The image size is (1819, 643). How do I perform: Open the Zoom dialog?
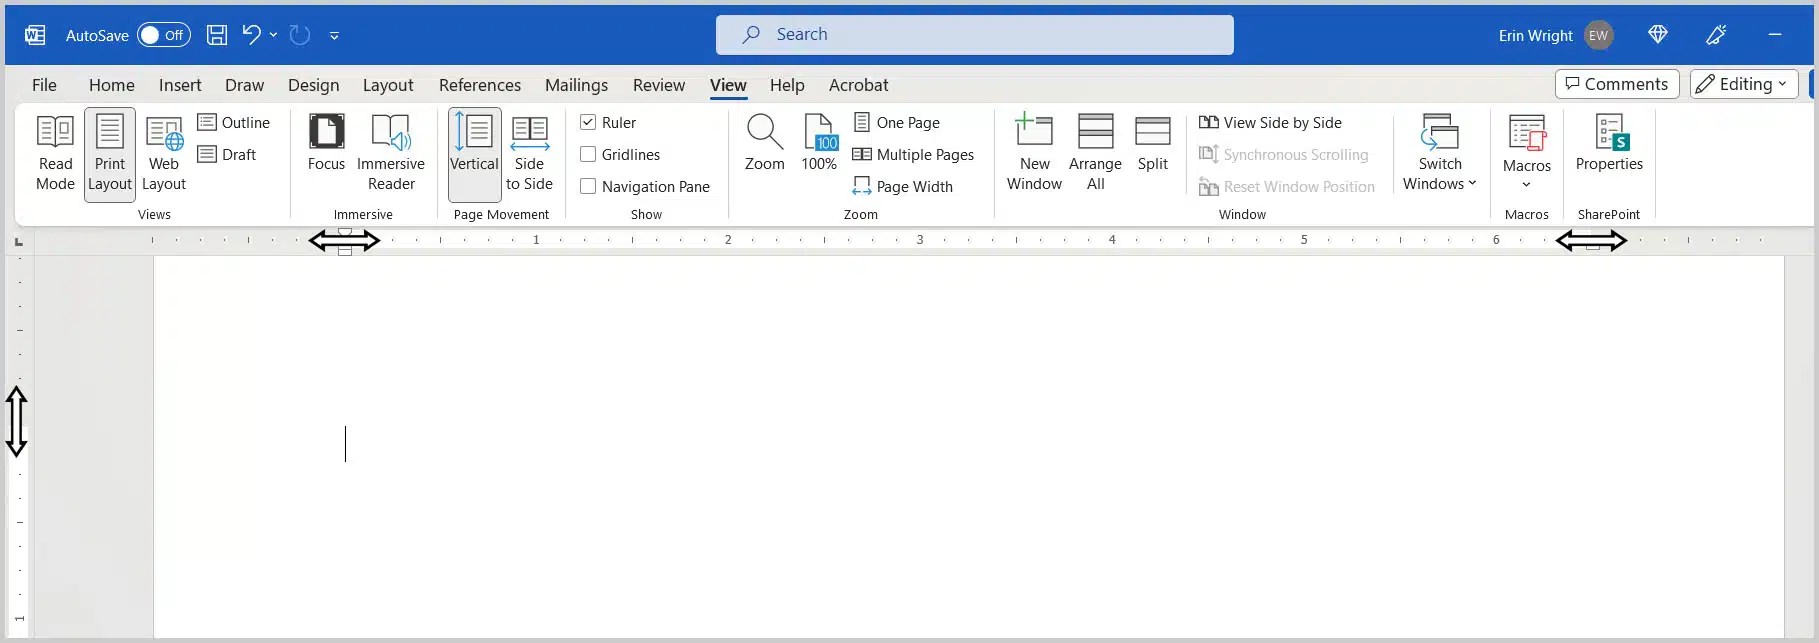tap(765, 144)
